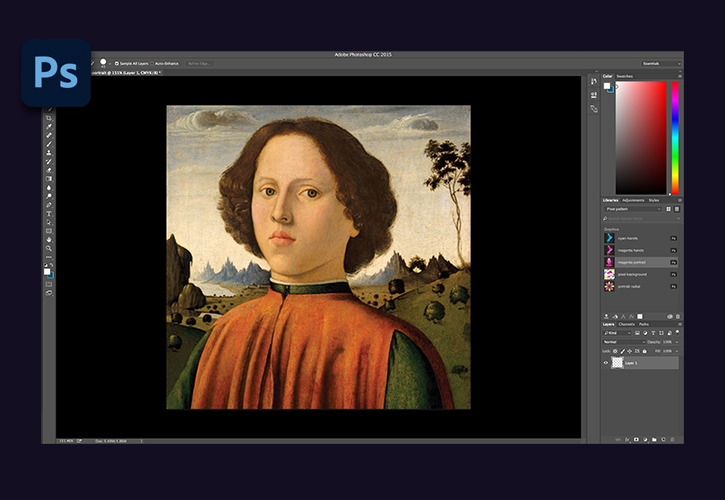Screen dimensions: 725x500
Task: Select the Path Selection tool
Action: (x=49, y=222)
